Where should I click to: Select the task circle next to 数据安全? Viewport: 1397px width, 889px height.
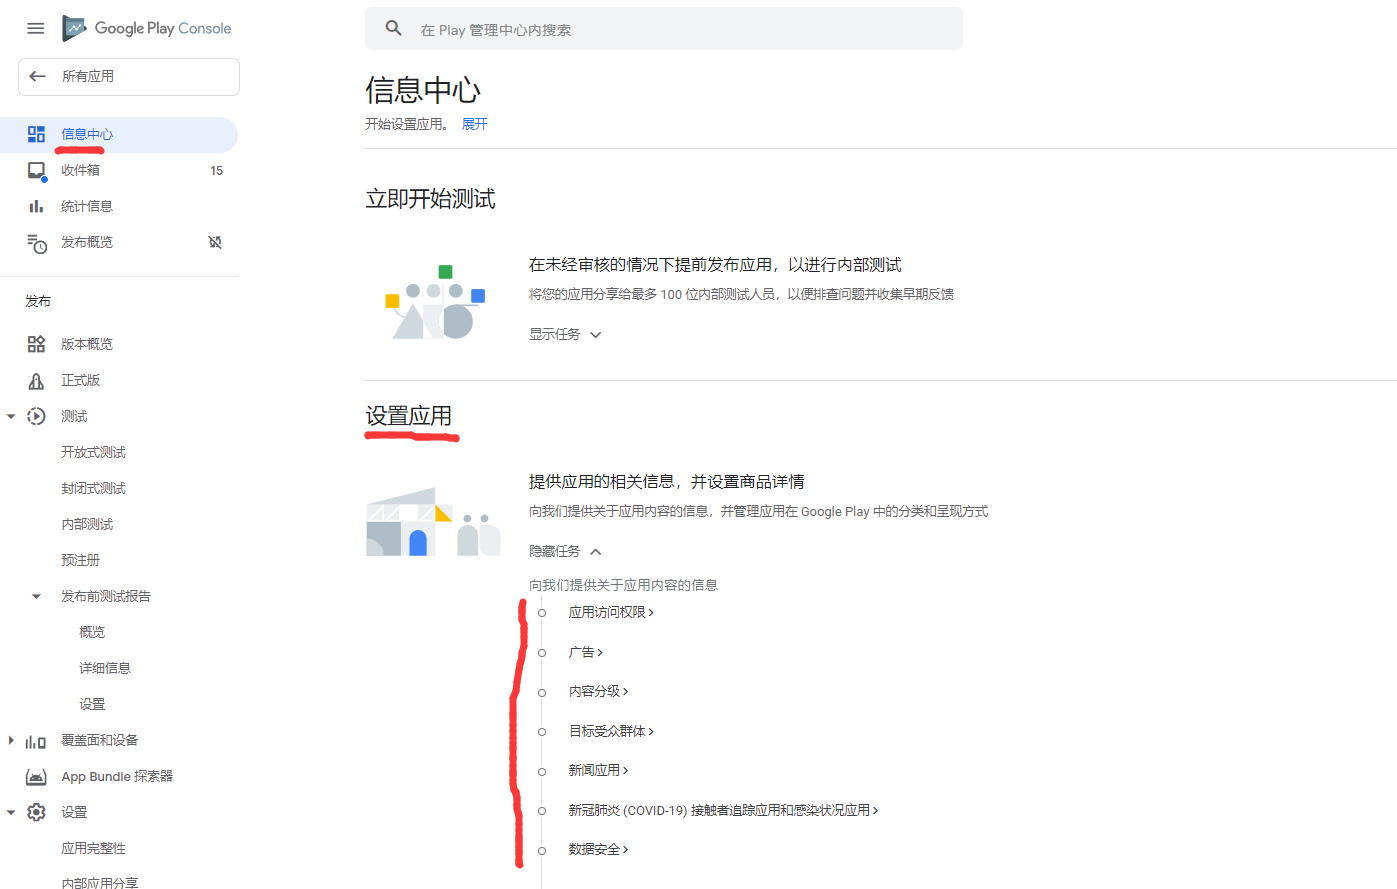click(x=541, y=849)
